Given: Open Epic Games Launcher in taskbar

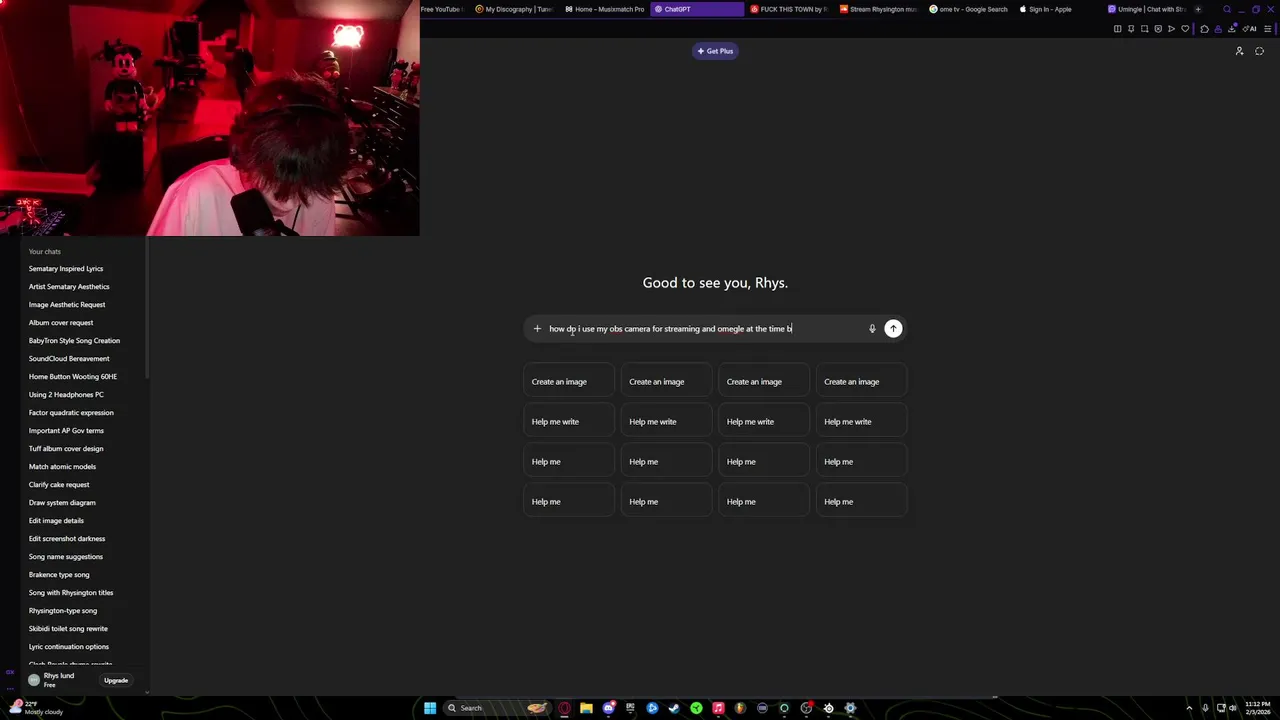Looking at the screenshot, I should 630,708.
